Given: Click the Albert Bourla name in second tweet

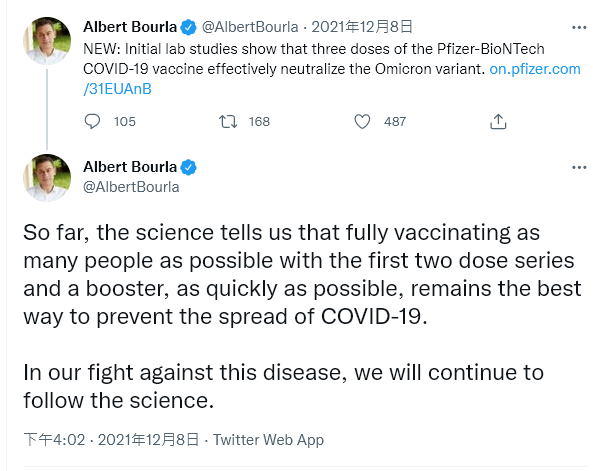Looking at the screenshot, I should [x=130, y=167].
